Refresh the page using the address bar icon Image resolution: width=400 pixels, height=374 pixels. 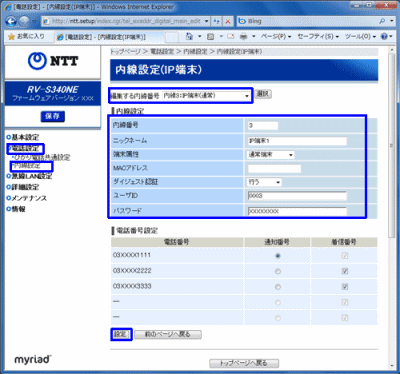[x=217, y=21]
